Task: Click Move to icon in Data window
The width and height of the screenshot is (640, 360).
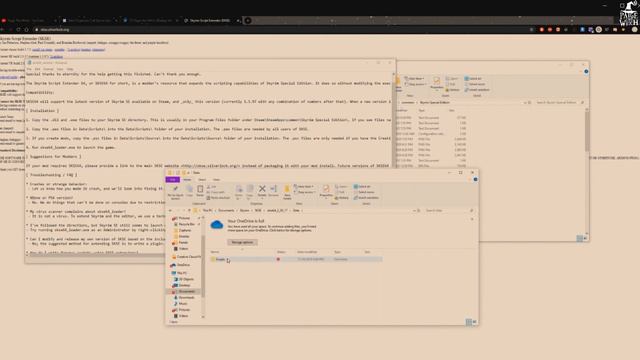Action: (239, 191)
